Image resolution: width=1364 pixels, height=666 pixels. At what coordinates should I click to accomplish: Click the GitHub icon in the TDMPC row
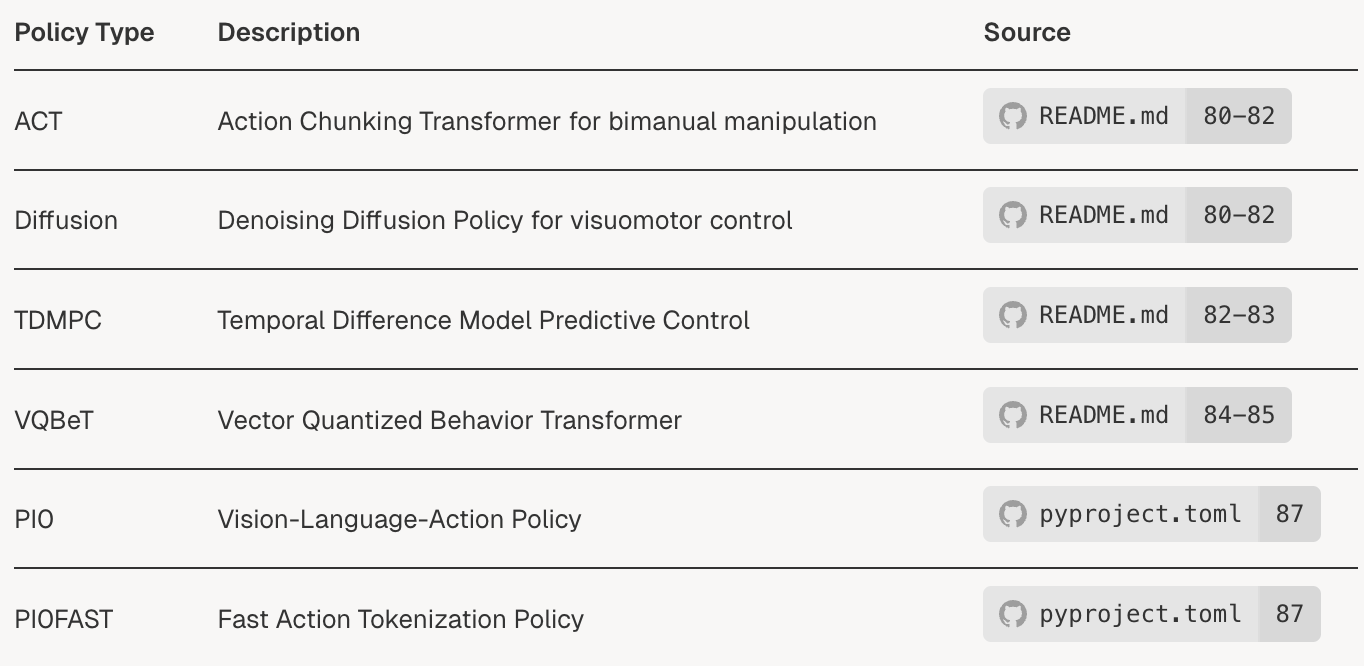coord(1013,315)
